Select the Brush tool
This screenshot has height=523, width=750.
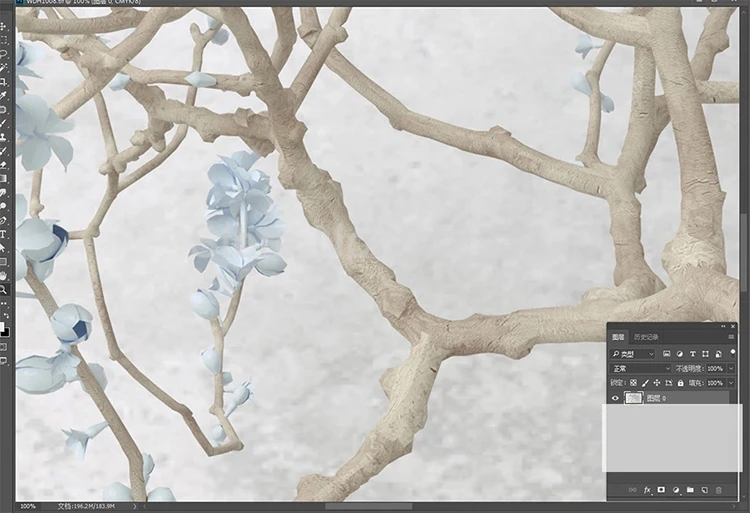(x=3, y=123)
